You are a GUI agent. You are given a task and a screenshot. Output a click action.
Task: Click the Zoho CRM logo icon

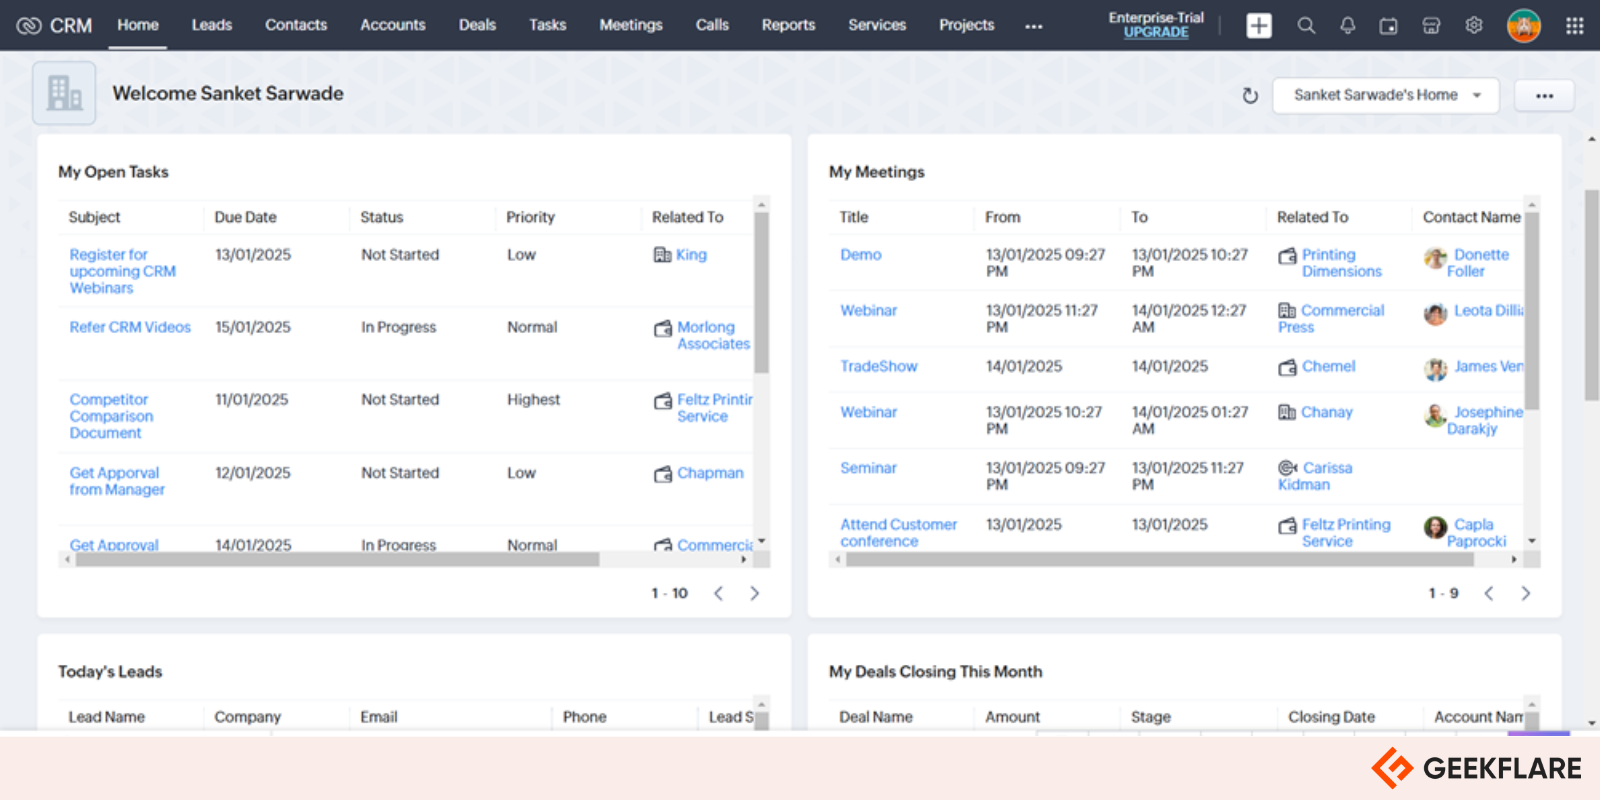click(x=29, y=25)
